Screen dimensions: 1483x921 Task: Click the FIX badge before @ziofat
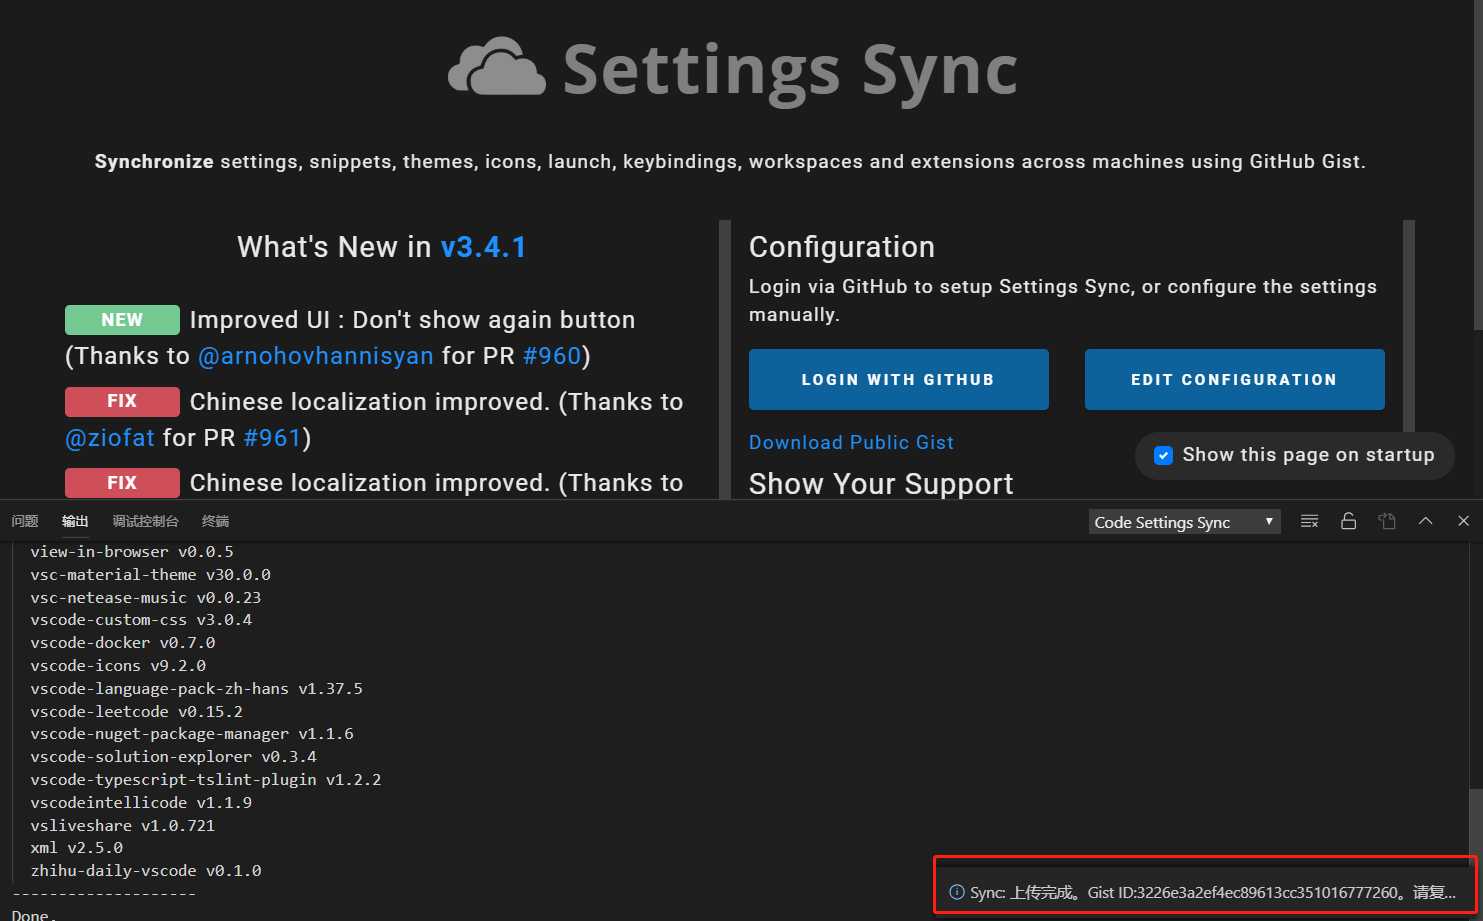coord(122,401)
